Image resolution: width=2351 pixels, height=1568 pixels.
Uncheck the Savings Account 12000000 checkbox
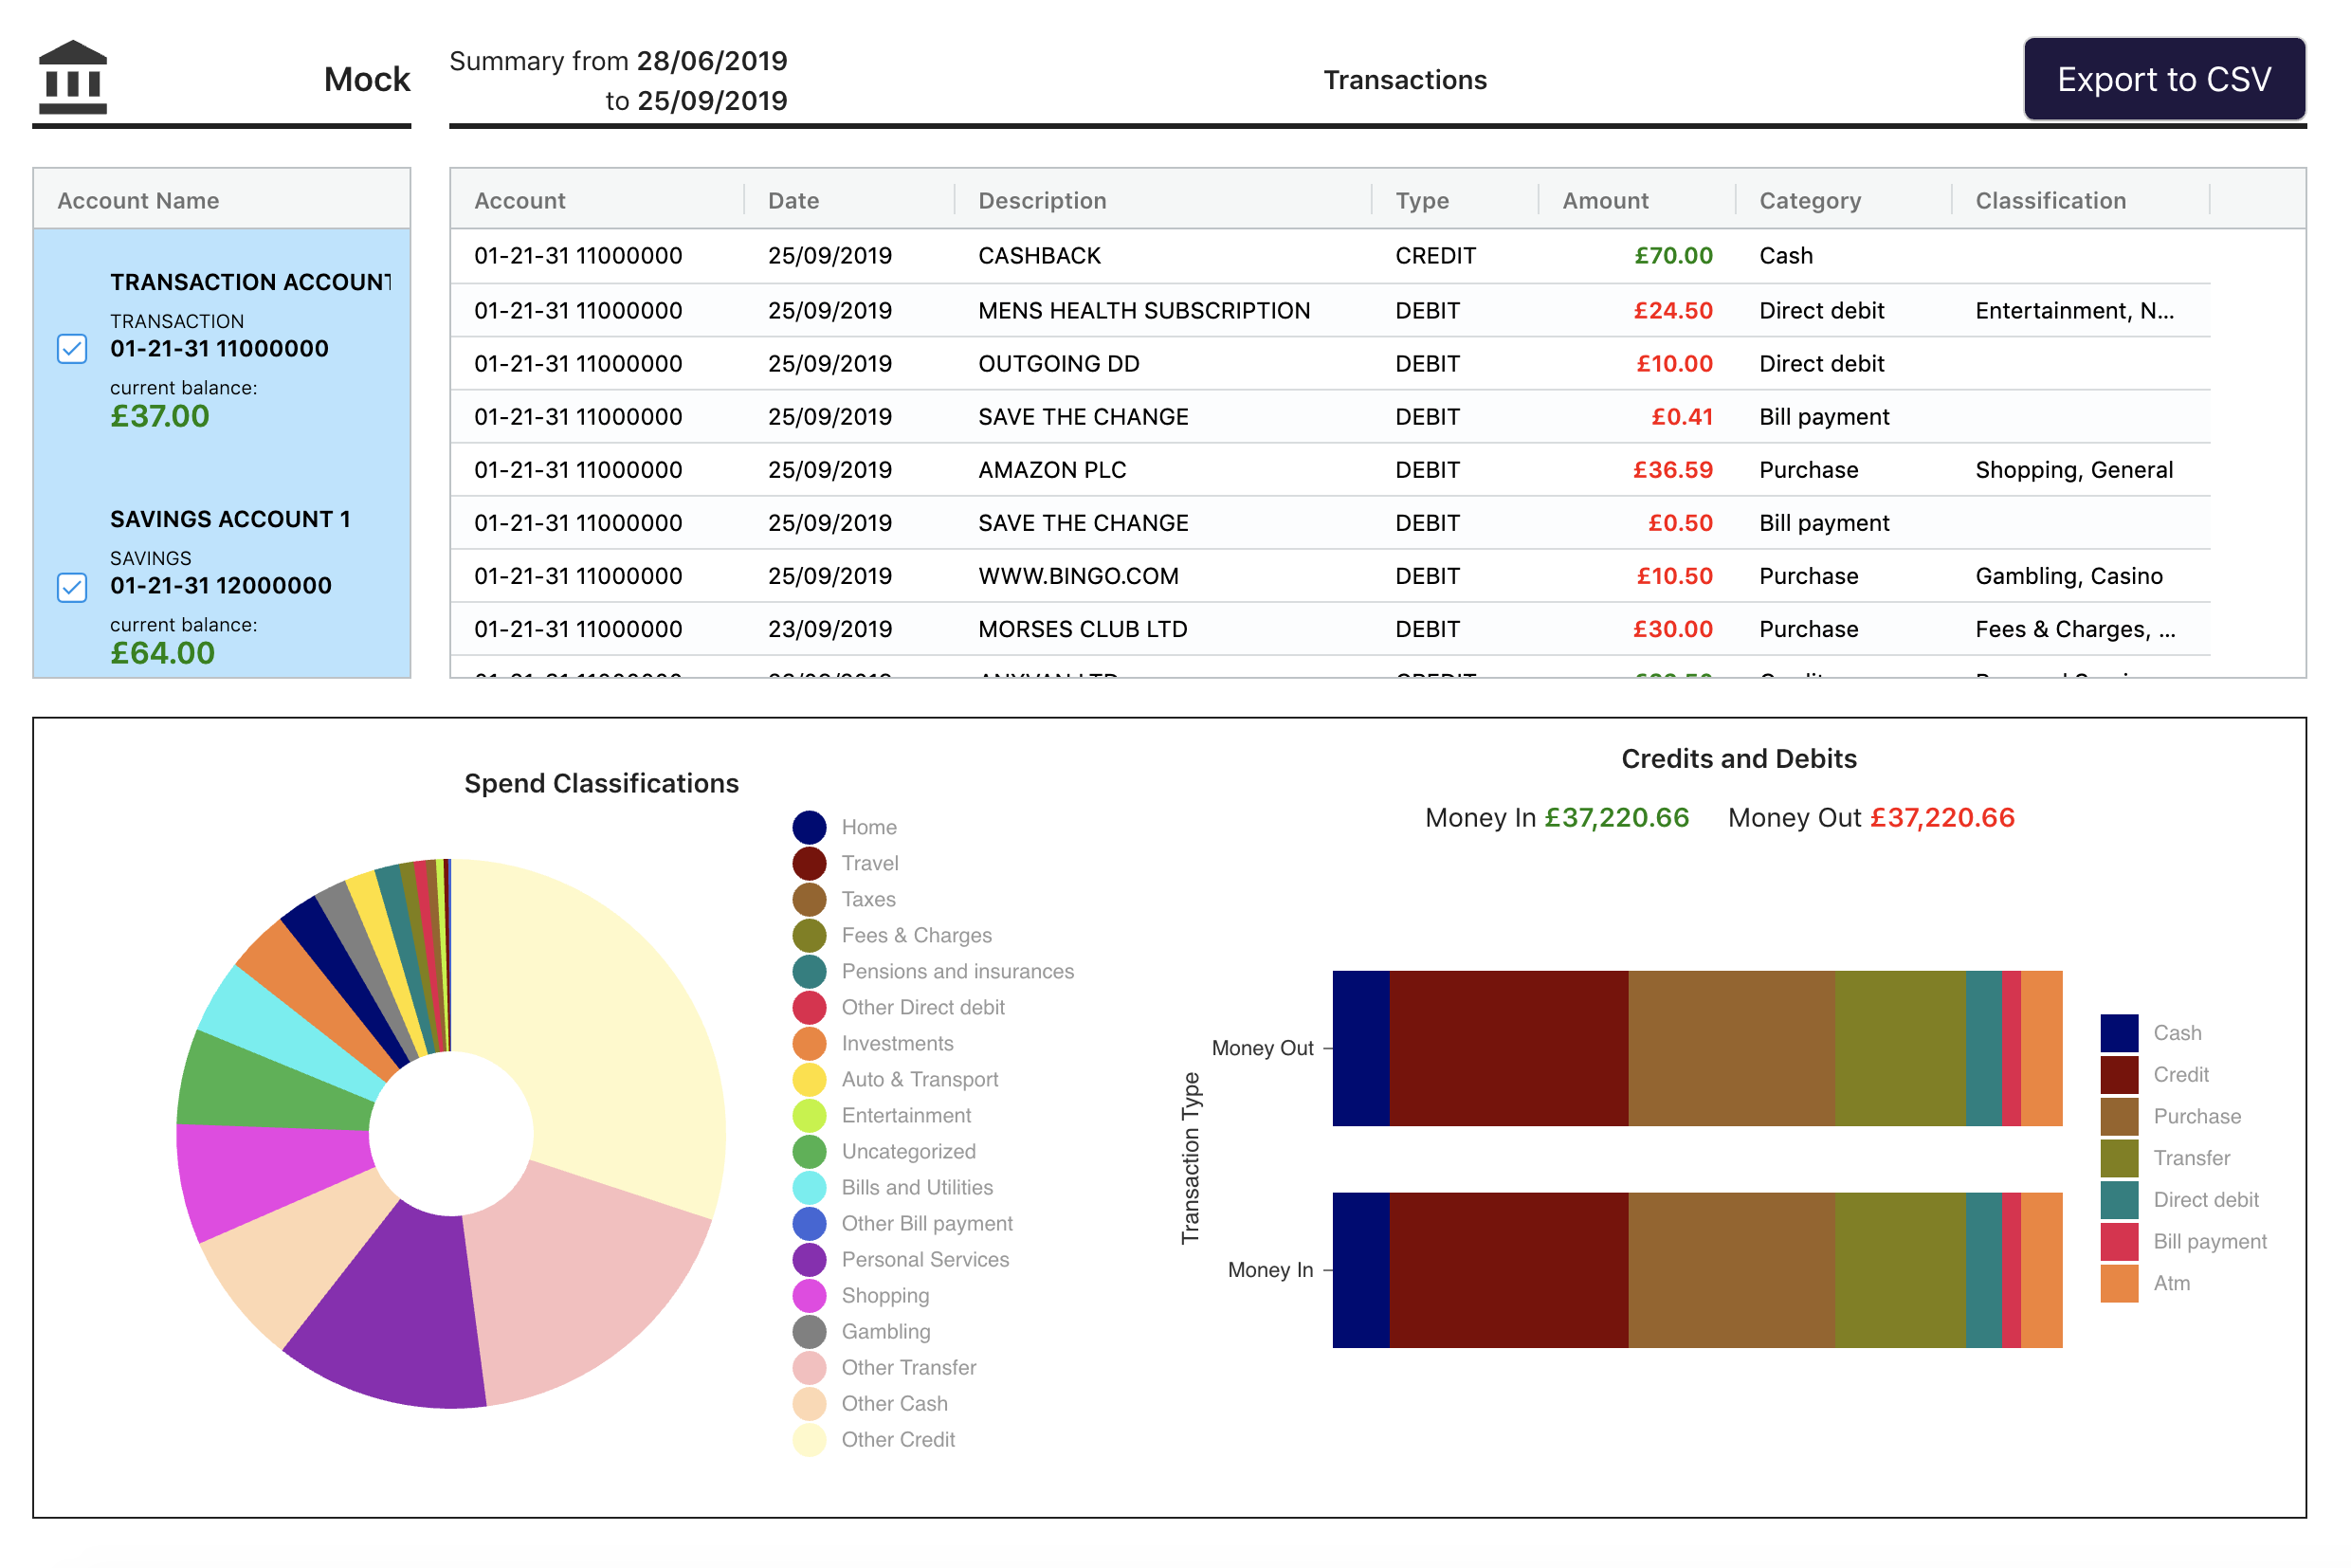pyautogui.click(x=72, y=587)
